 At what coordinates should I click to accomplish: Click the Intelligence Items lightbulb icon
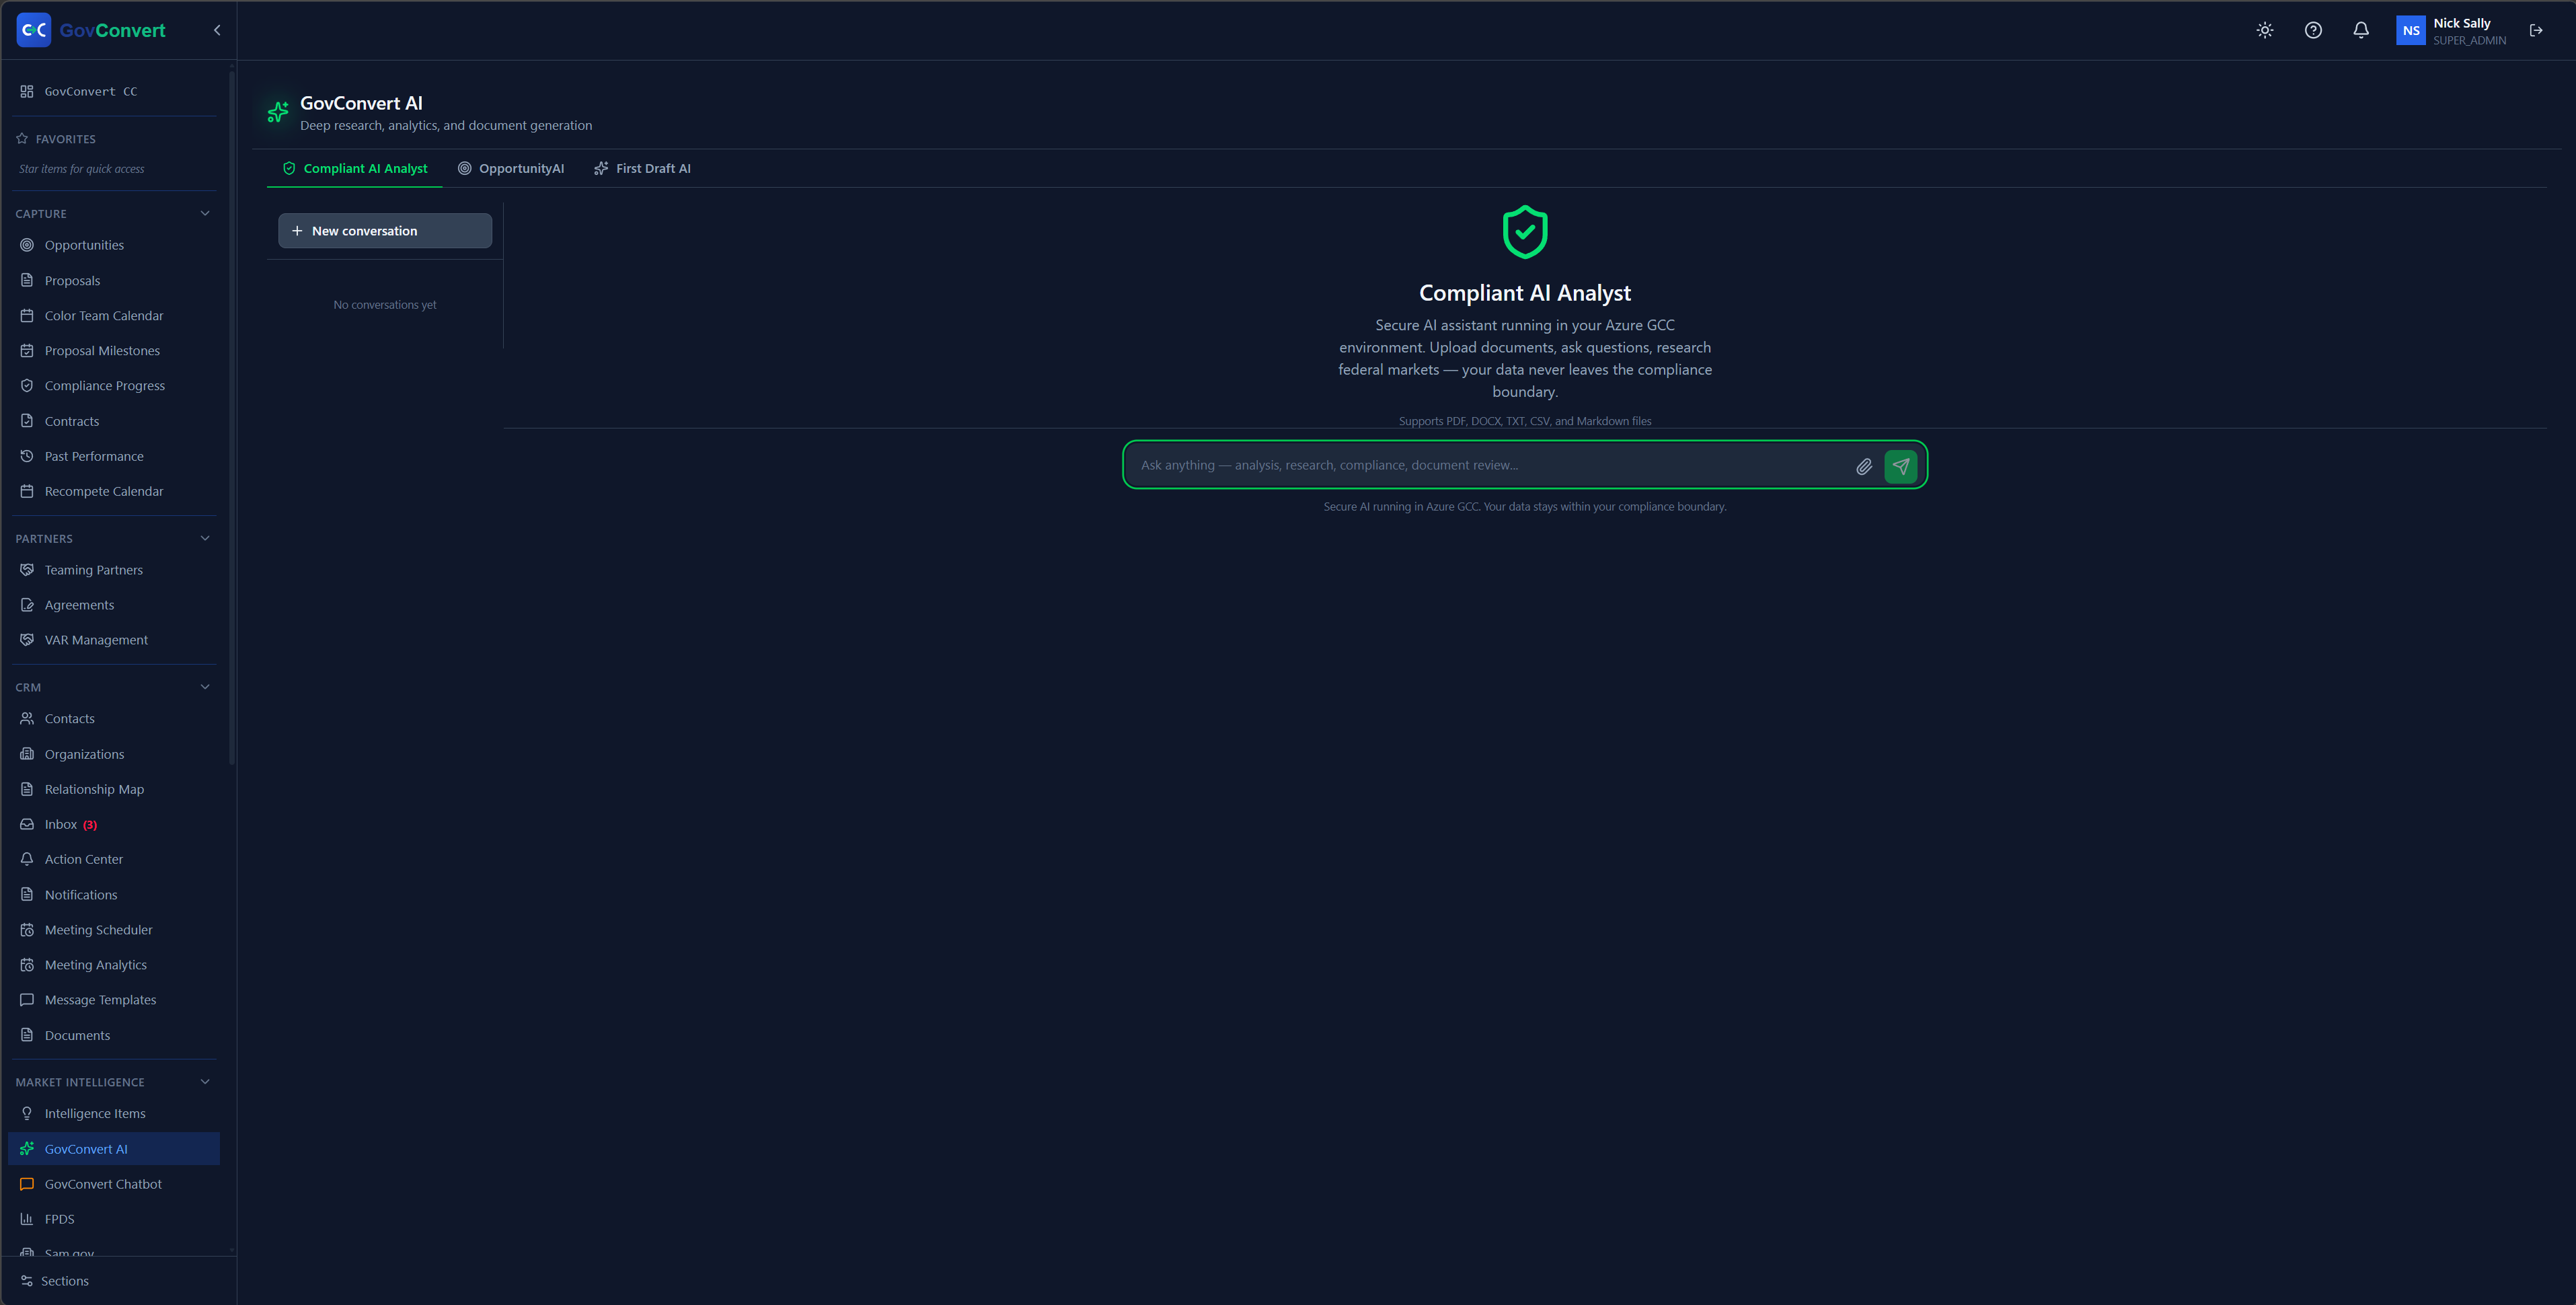(x=27, y=1113)
